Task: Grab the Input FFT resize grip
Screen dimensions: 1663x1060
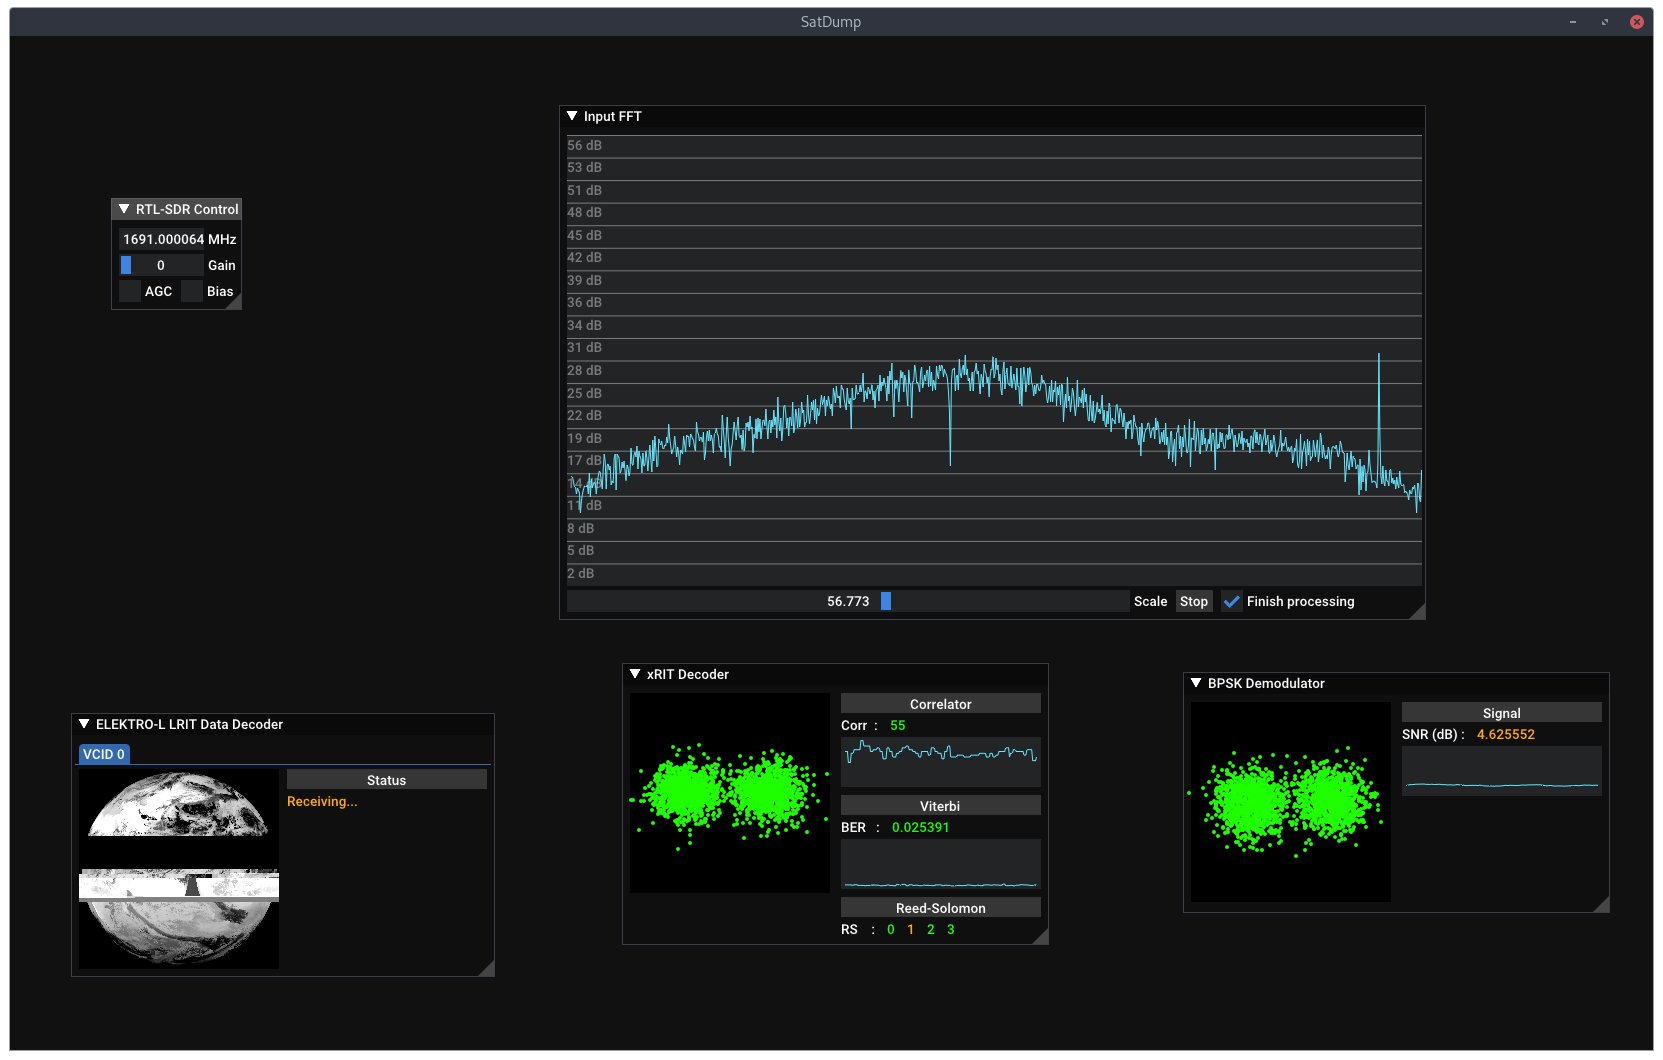Action: tap(1418, 612)
